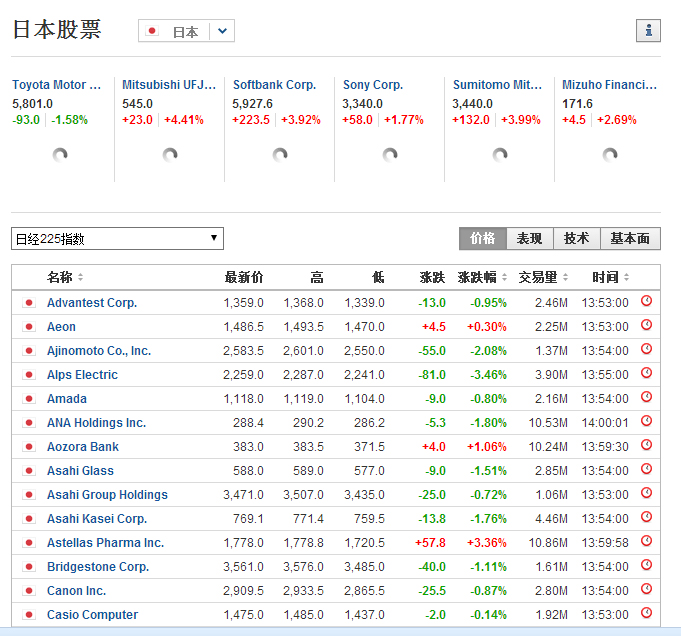Open Aozora Bank stock page
Image resolution: width=681 pixels, height=636 pixels.
tap(83, 447)
